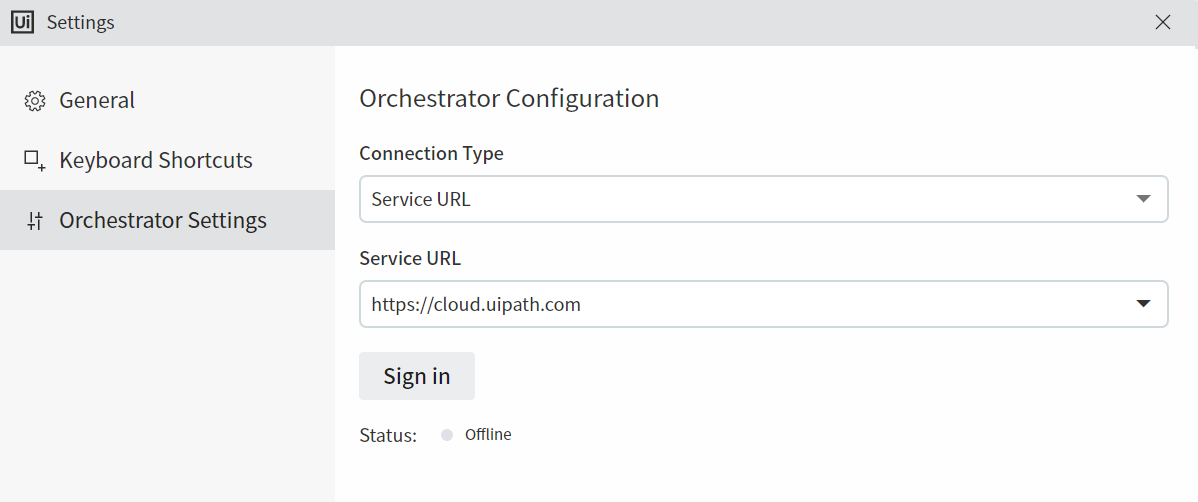Open the General settings section
The image size is (1198, 502).
(x=97, y=101)
